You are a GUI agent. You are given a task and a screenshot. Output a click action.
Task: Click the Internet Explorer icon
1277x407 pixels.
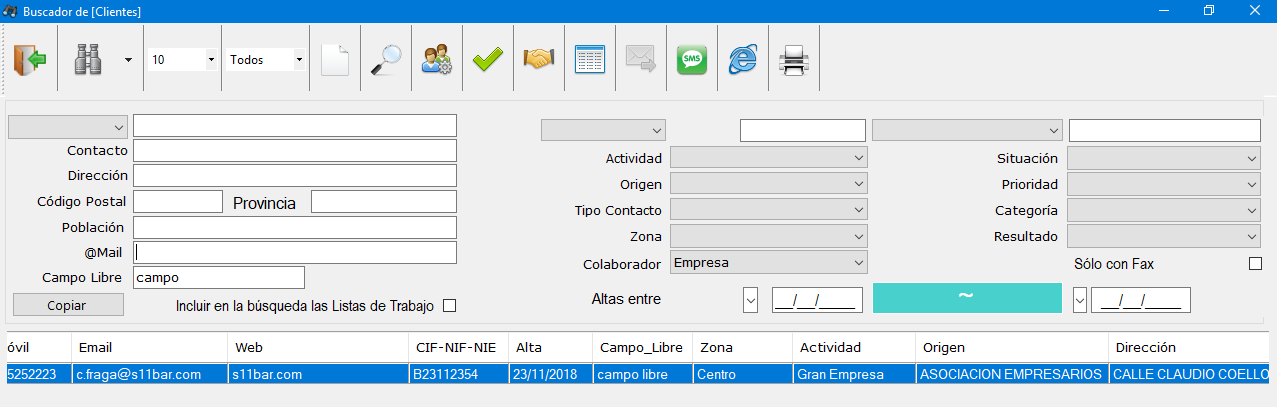[743, 60]
